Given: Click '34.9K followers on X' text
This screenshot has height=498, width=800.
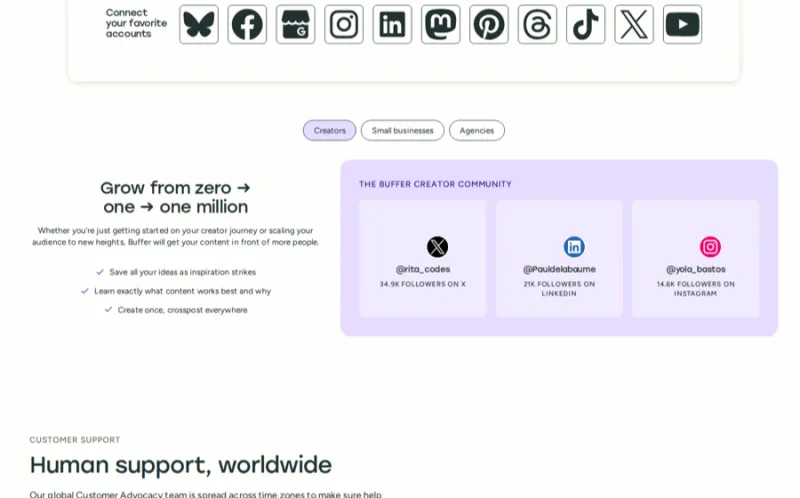Looking at the screenshot, I should click(x=423, y=284).
